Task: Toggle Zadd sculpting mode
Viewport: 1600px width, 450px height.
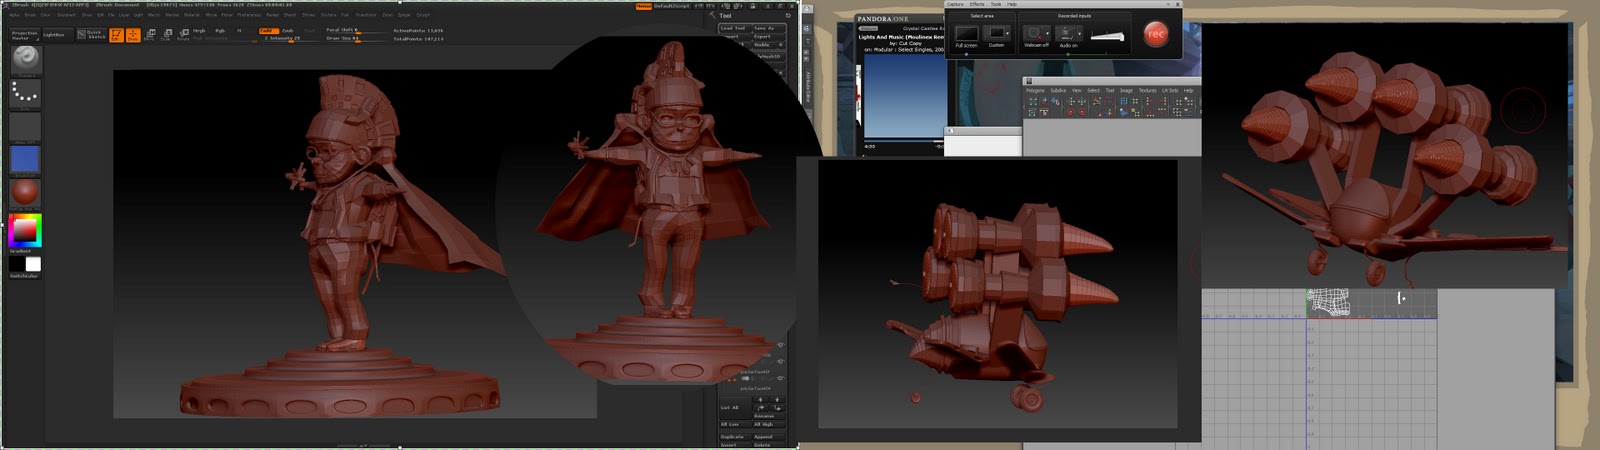Action: tap(269, 31)
